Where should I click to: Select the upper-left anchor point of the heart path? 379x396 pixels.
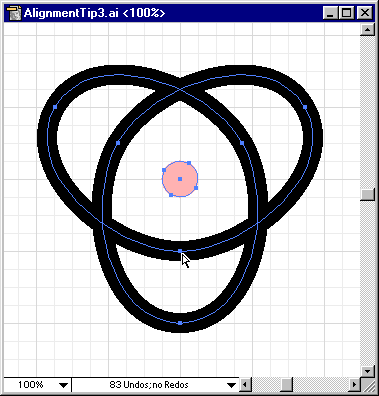pyautogui.click(x=55, y=107)
